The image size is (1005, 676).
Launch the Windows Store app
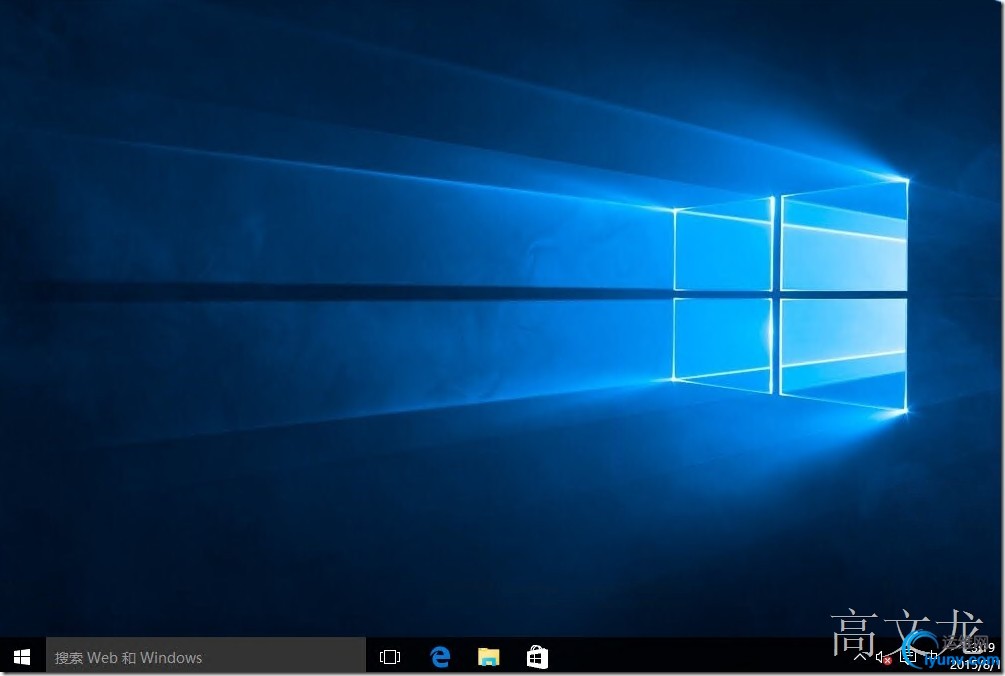coord(537,657)
